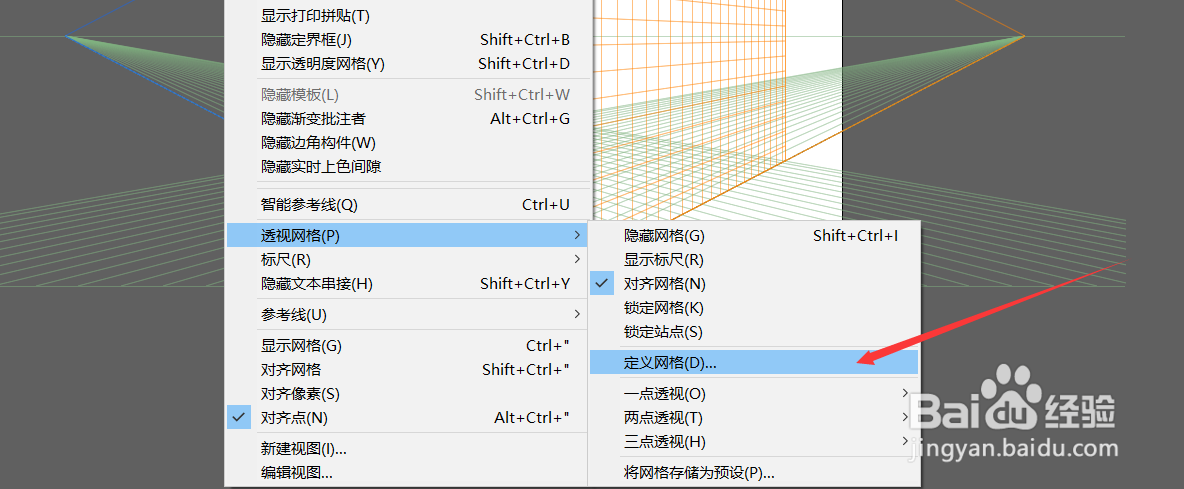The height and width of the screenshot is (489, 1184).
Task: Uncheck the 对齐点(N) option
Action: 408,417
